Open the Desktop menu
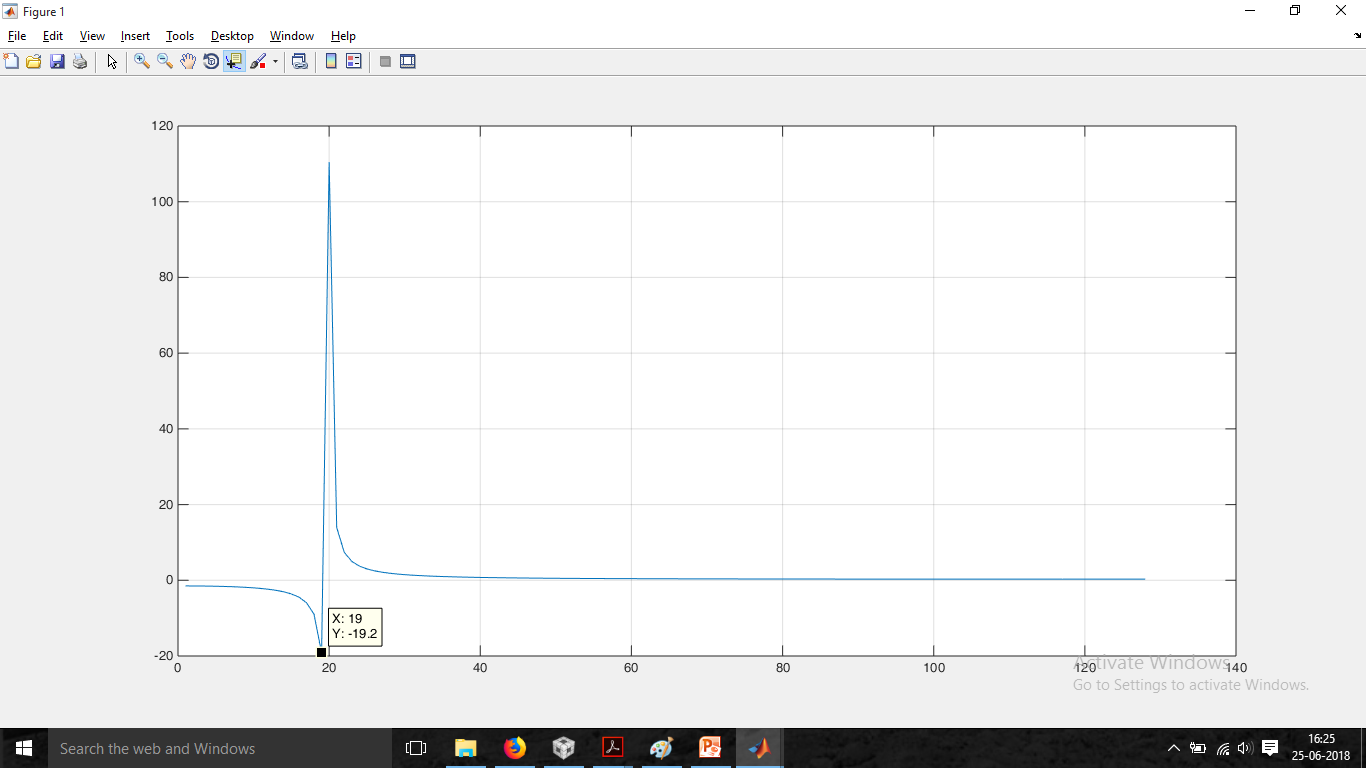 [x=232, y=36]
